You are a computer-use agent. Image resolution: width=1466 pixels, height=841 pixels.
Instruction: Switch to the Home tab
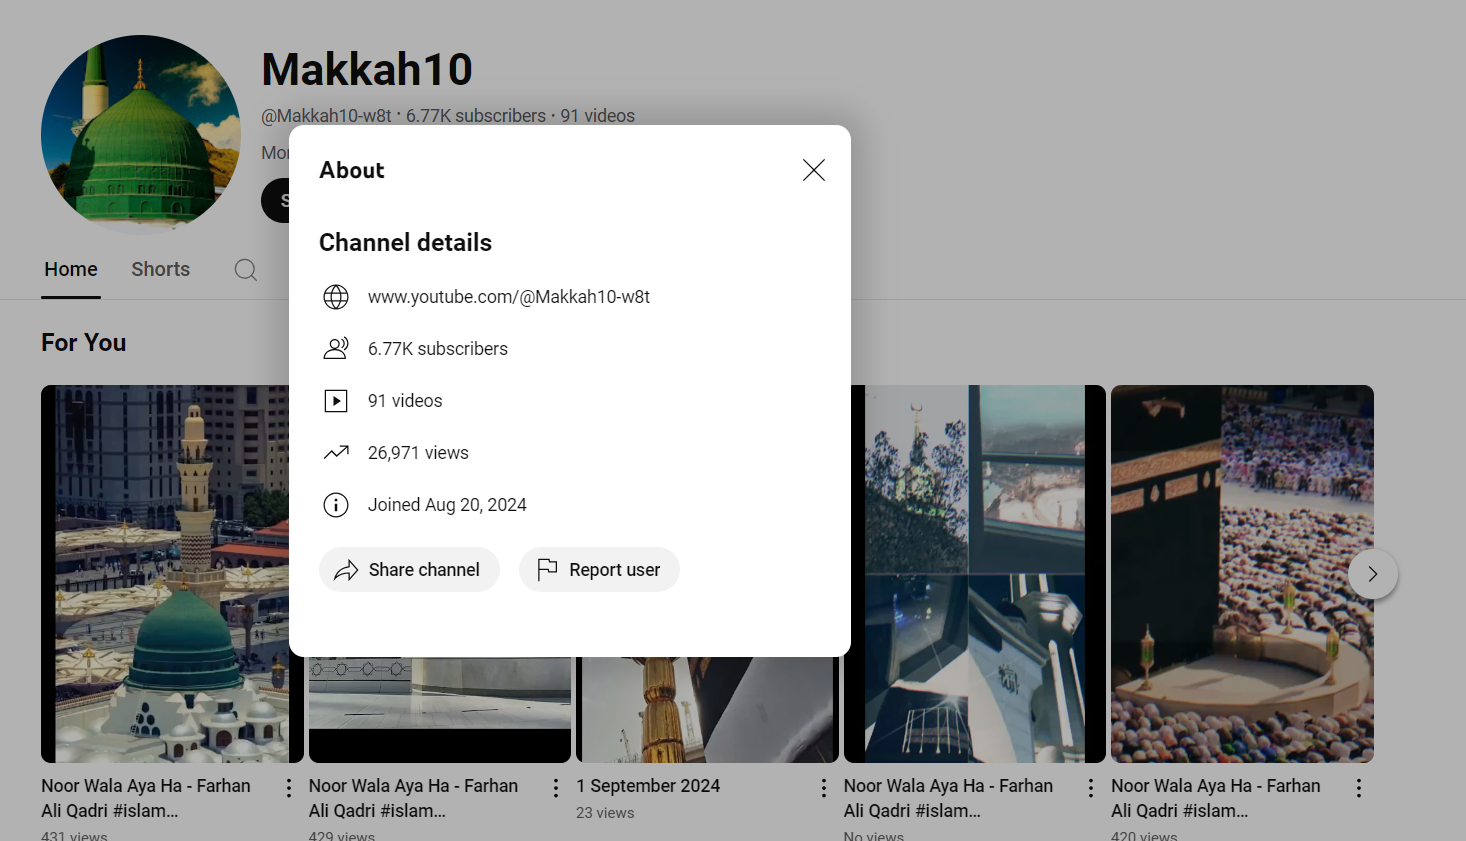coord(71,270)
